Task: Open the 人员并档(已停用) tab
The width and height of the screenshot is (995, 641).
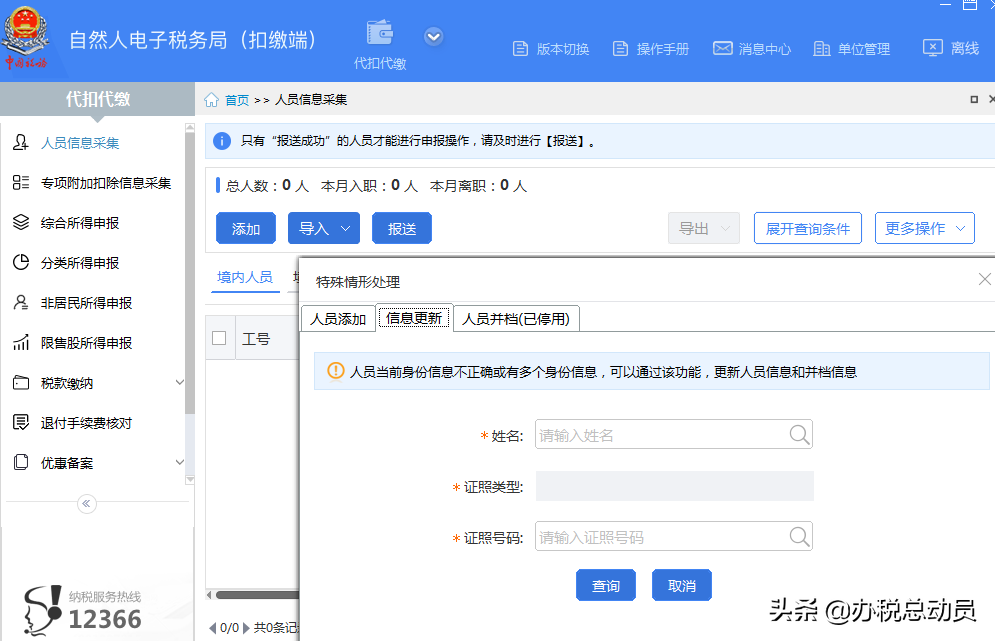Action: tap(517, 318)
